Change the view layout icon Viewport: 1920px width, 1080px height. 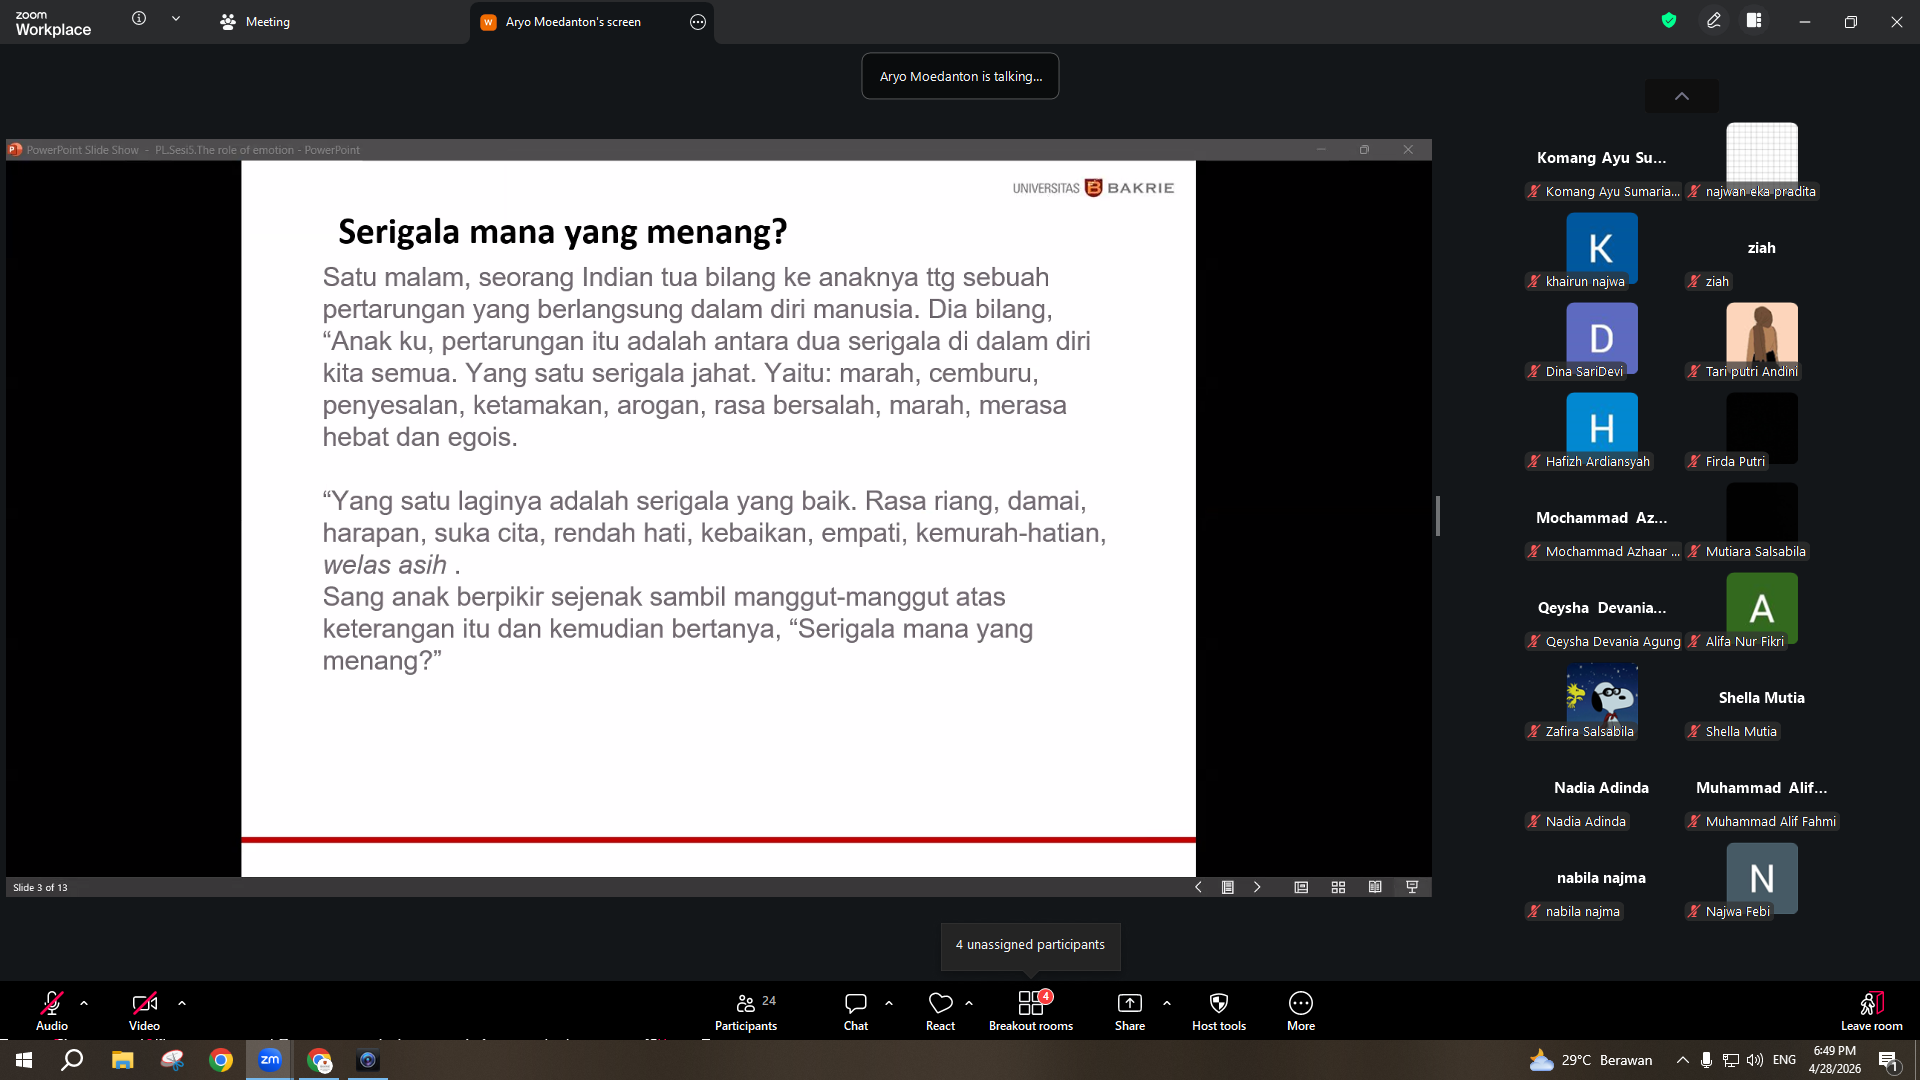point(1754,20)
